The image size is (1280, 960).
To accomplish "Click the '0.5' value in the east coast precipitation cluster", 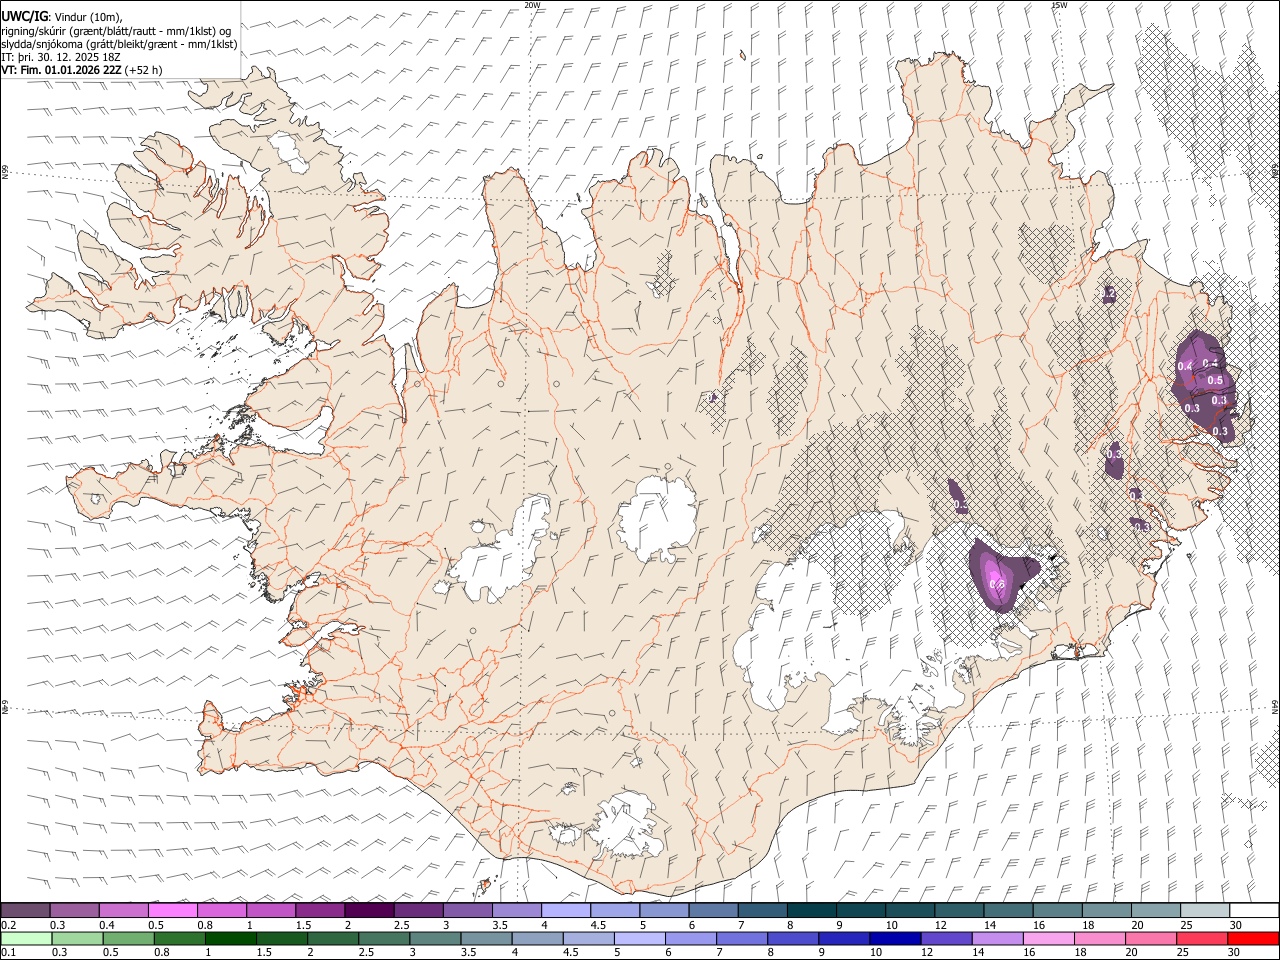I will point(1216,380).
